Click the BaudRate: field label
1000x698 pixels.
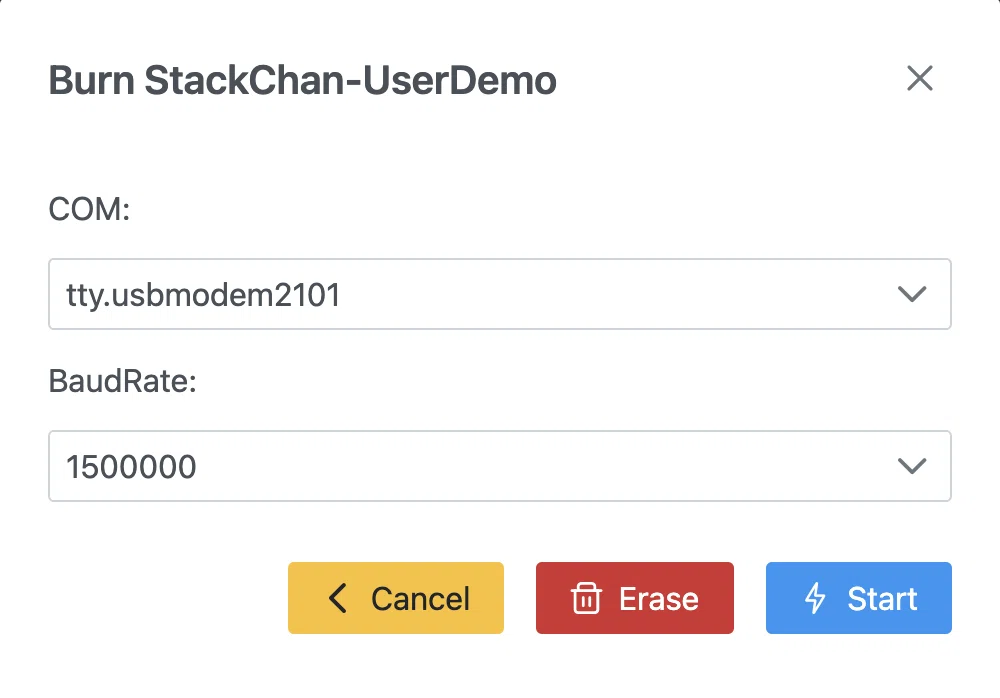[x=122, y=381]
